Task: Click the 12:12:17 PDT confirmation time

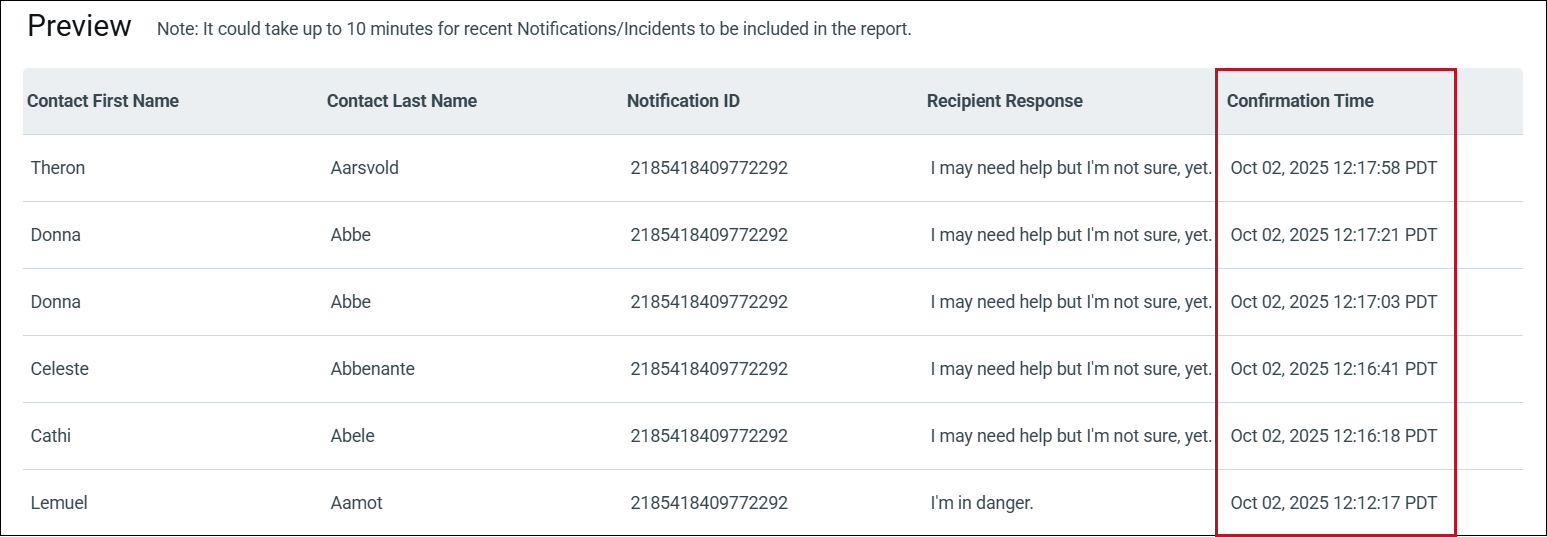Action: [1333, 503]
